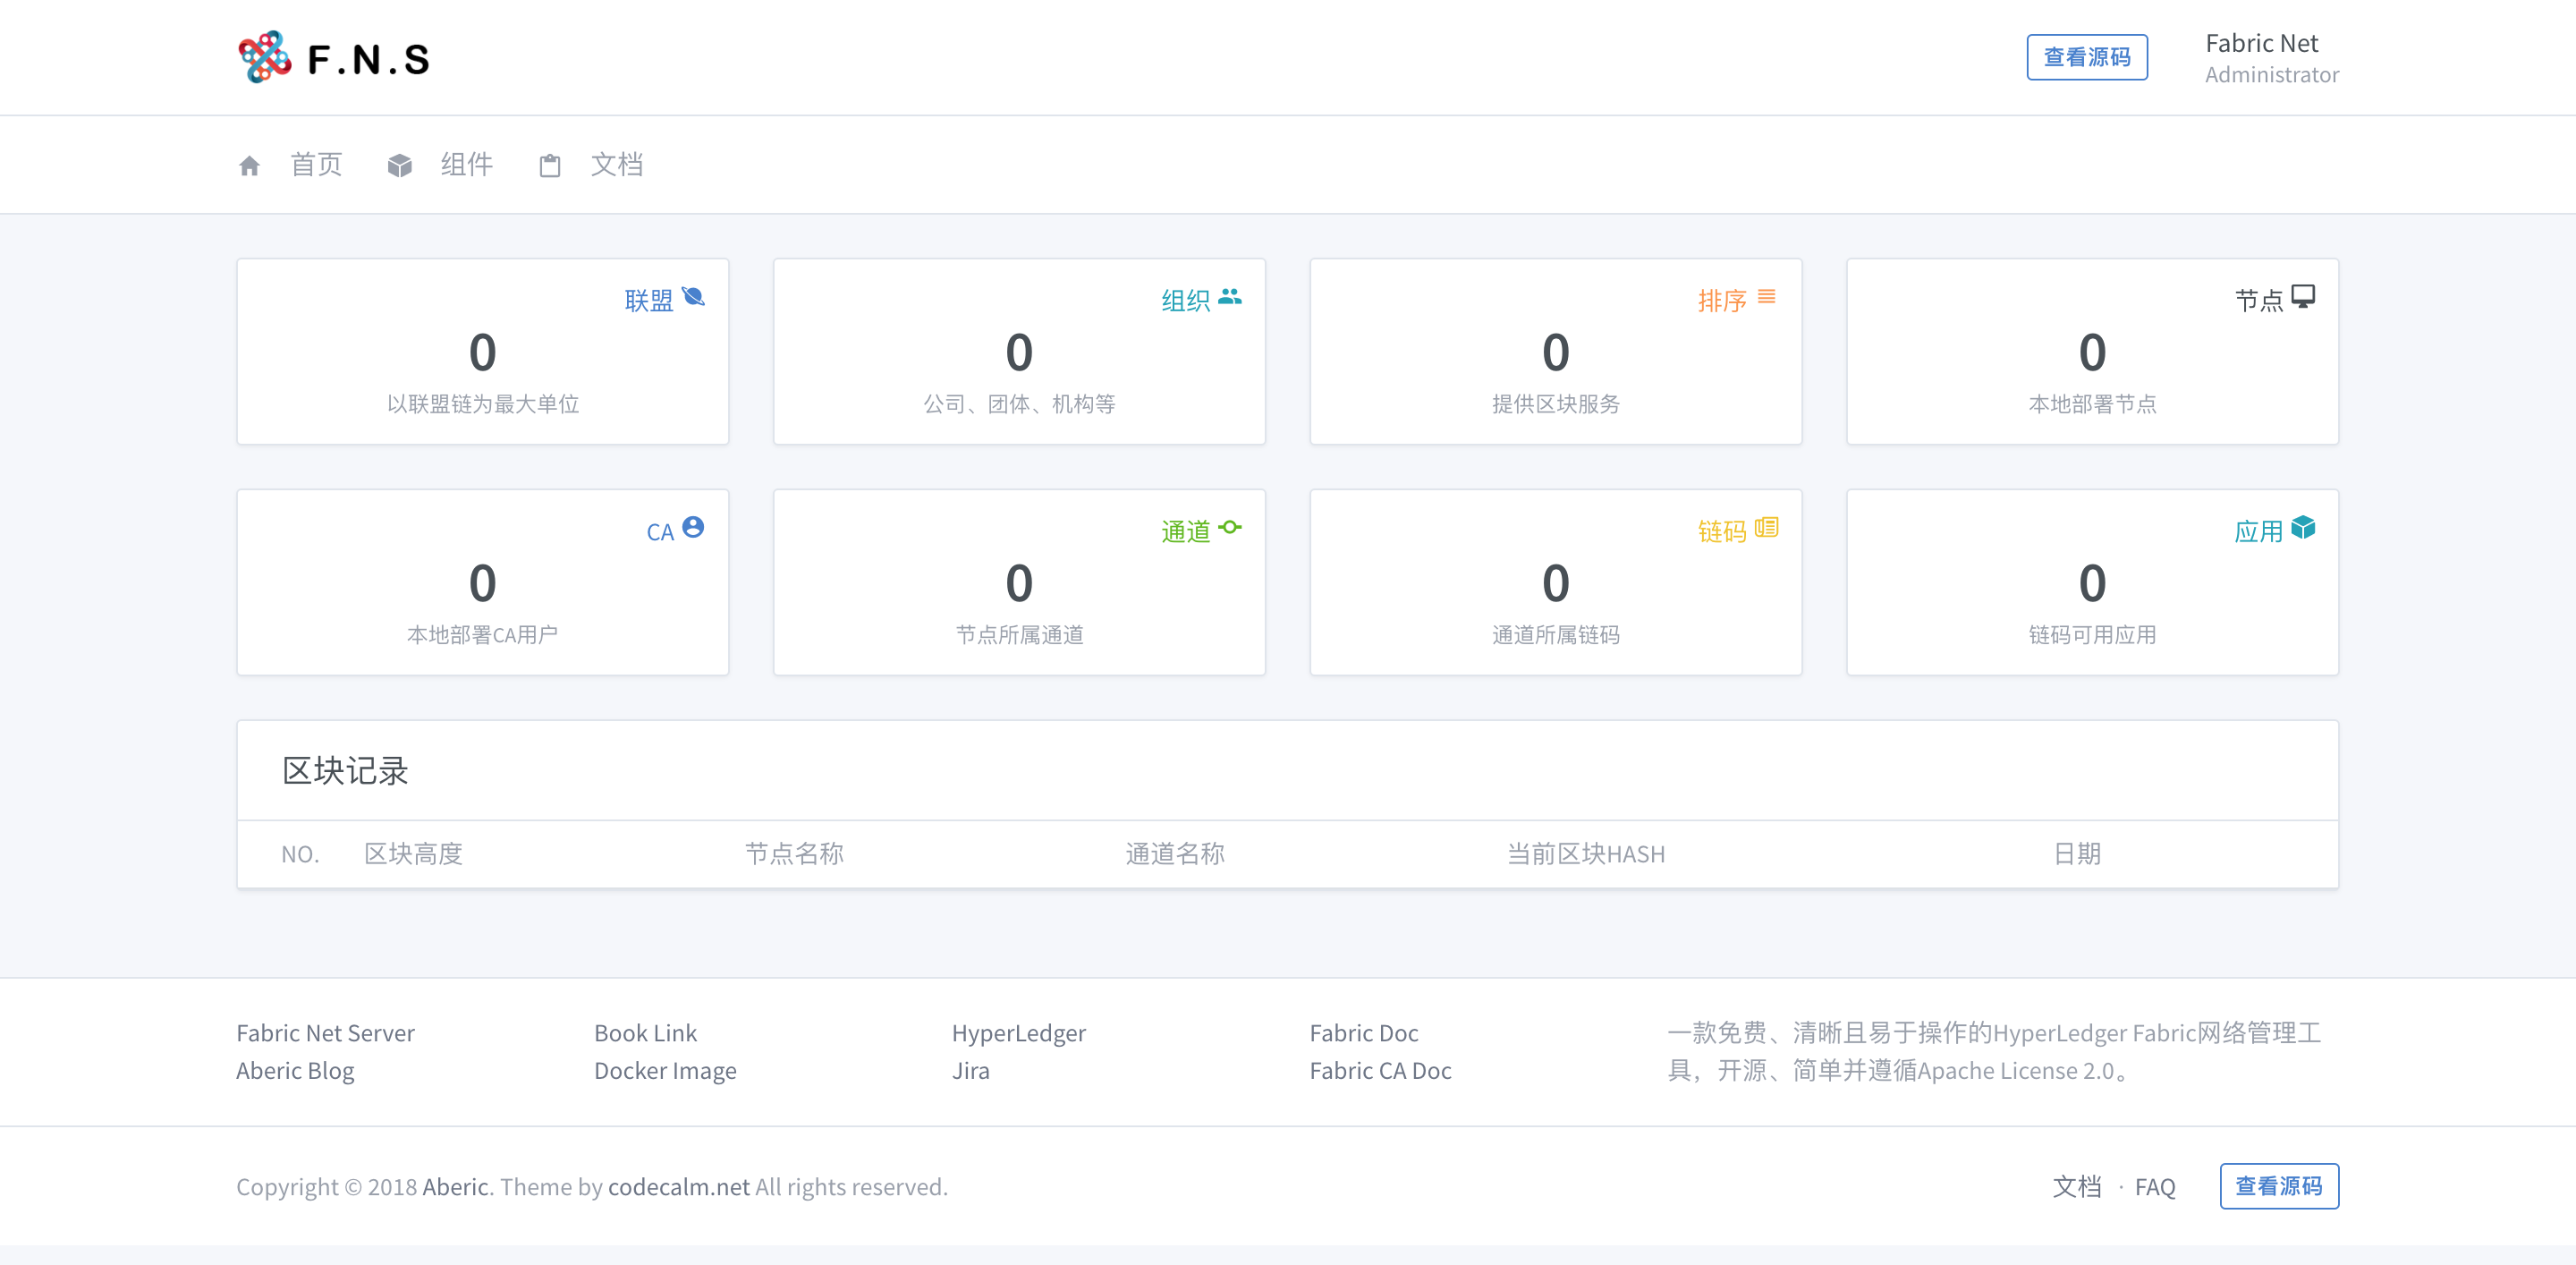Screen dimensions: 2576x1265
Task: Follow the Docker Image footer link
Action: coord(665,1071)
